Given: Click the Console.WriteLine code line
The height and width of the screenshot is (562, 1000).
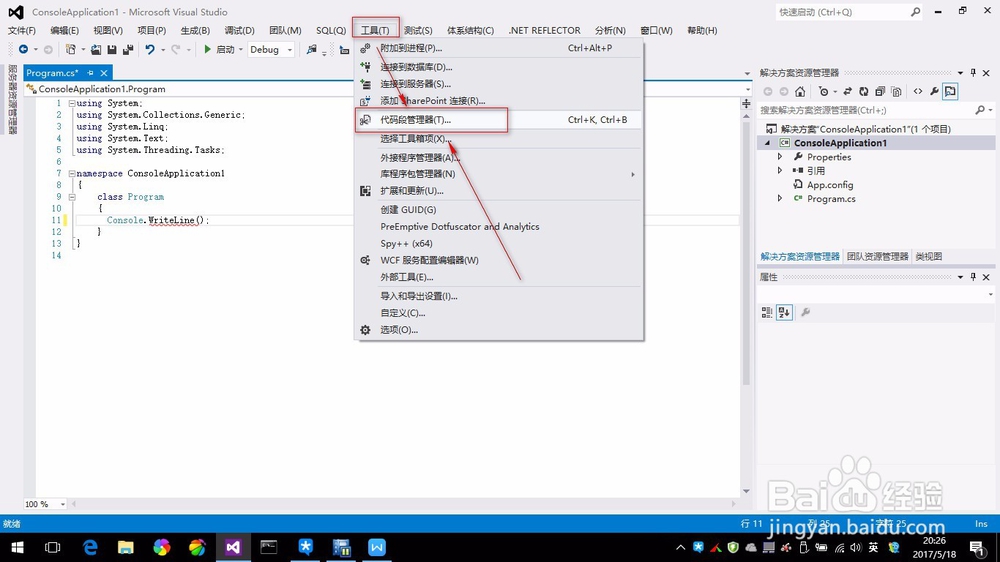Looking at the screenshot, I should (158, 220).
